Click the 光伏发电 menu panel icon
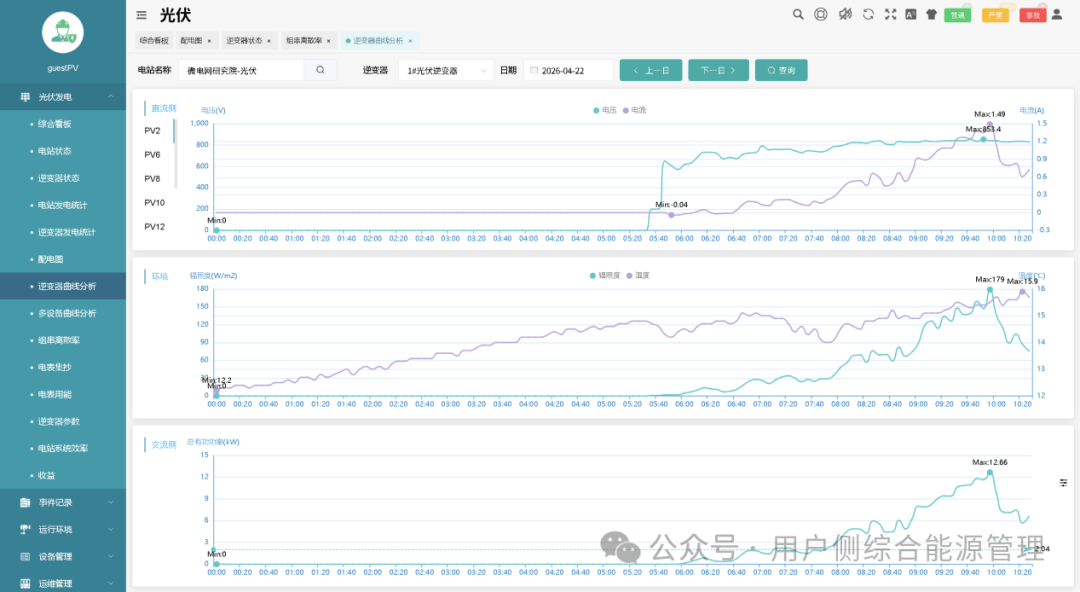Screen dimensions: 1080x592 tap(25, 96)
